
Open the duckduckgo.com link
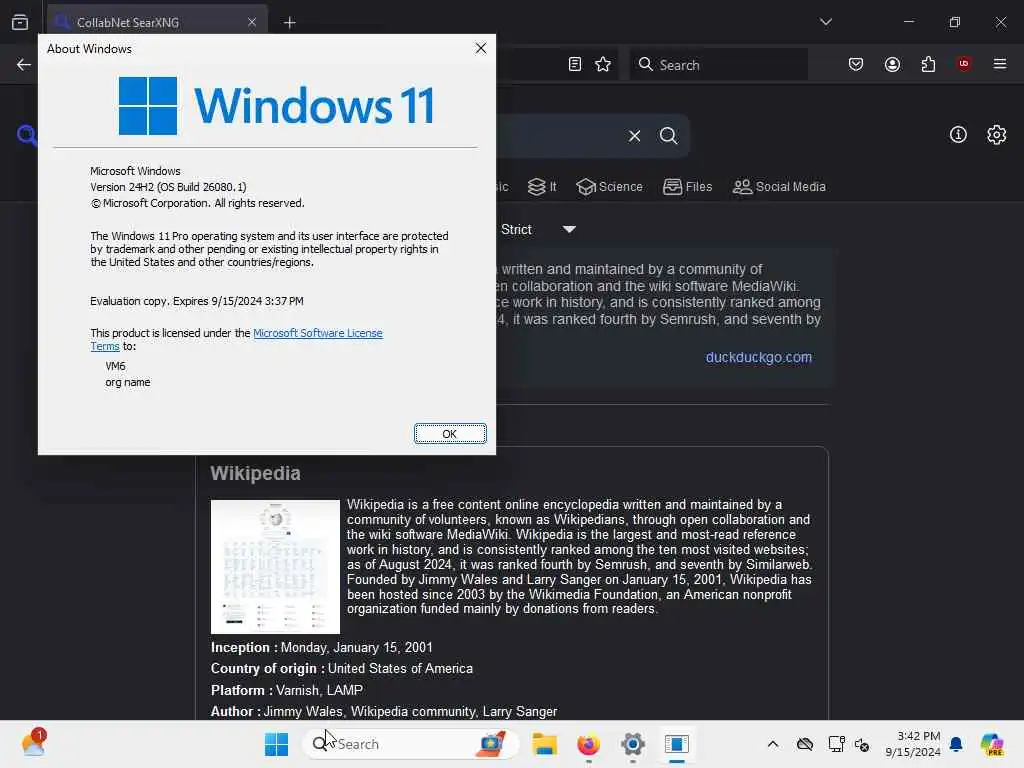click(x=759, y=357)
